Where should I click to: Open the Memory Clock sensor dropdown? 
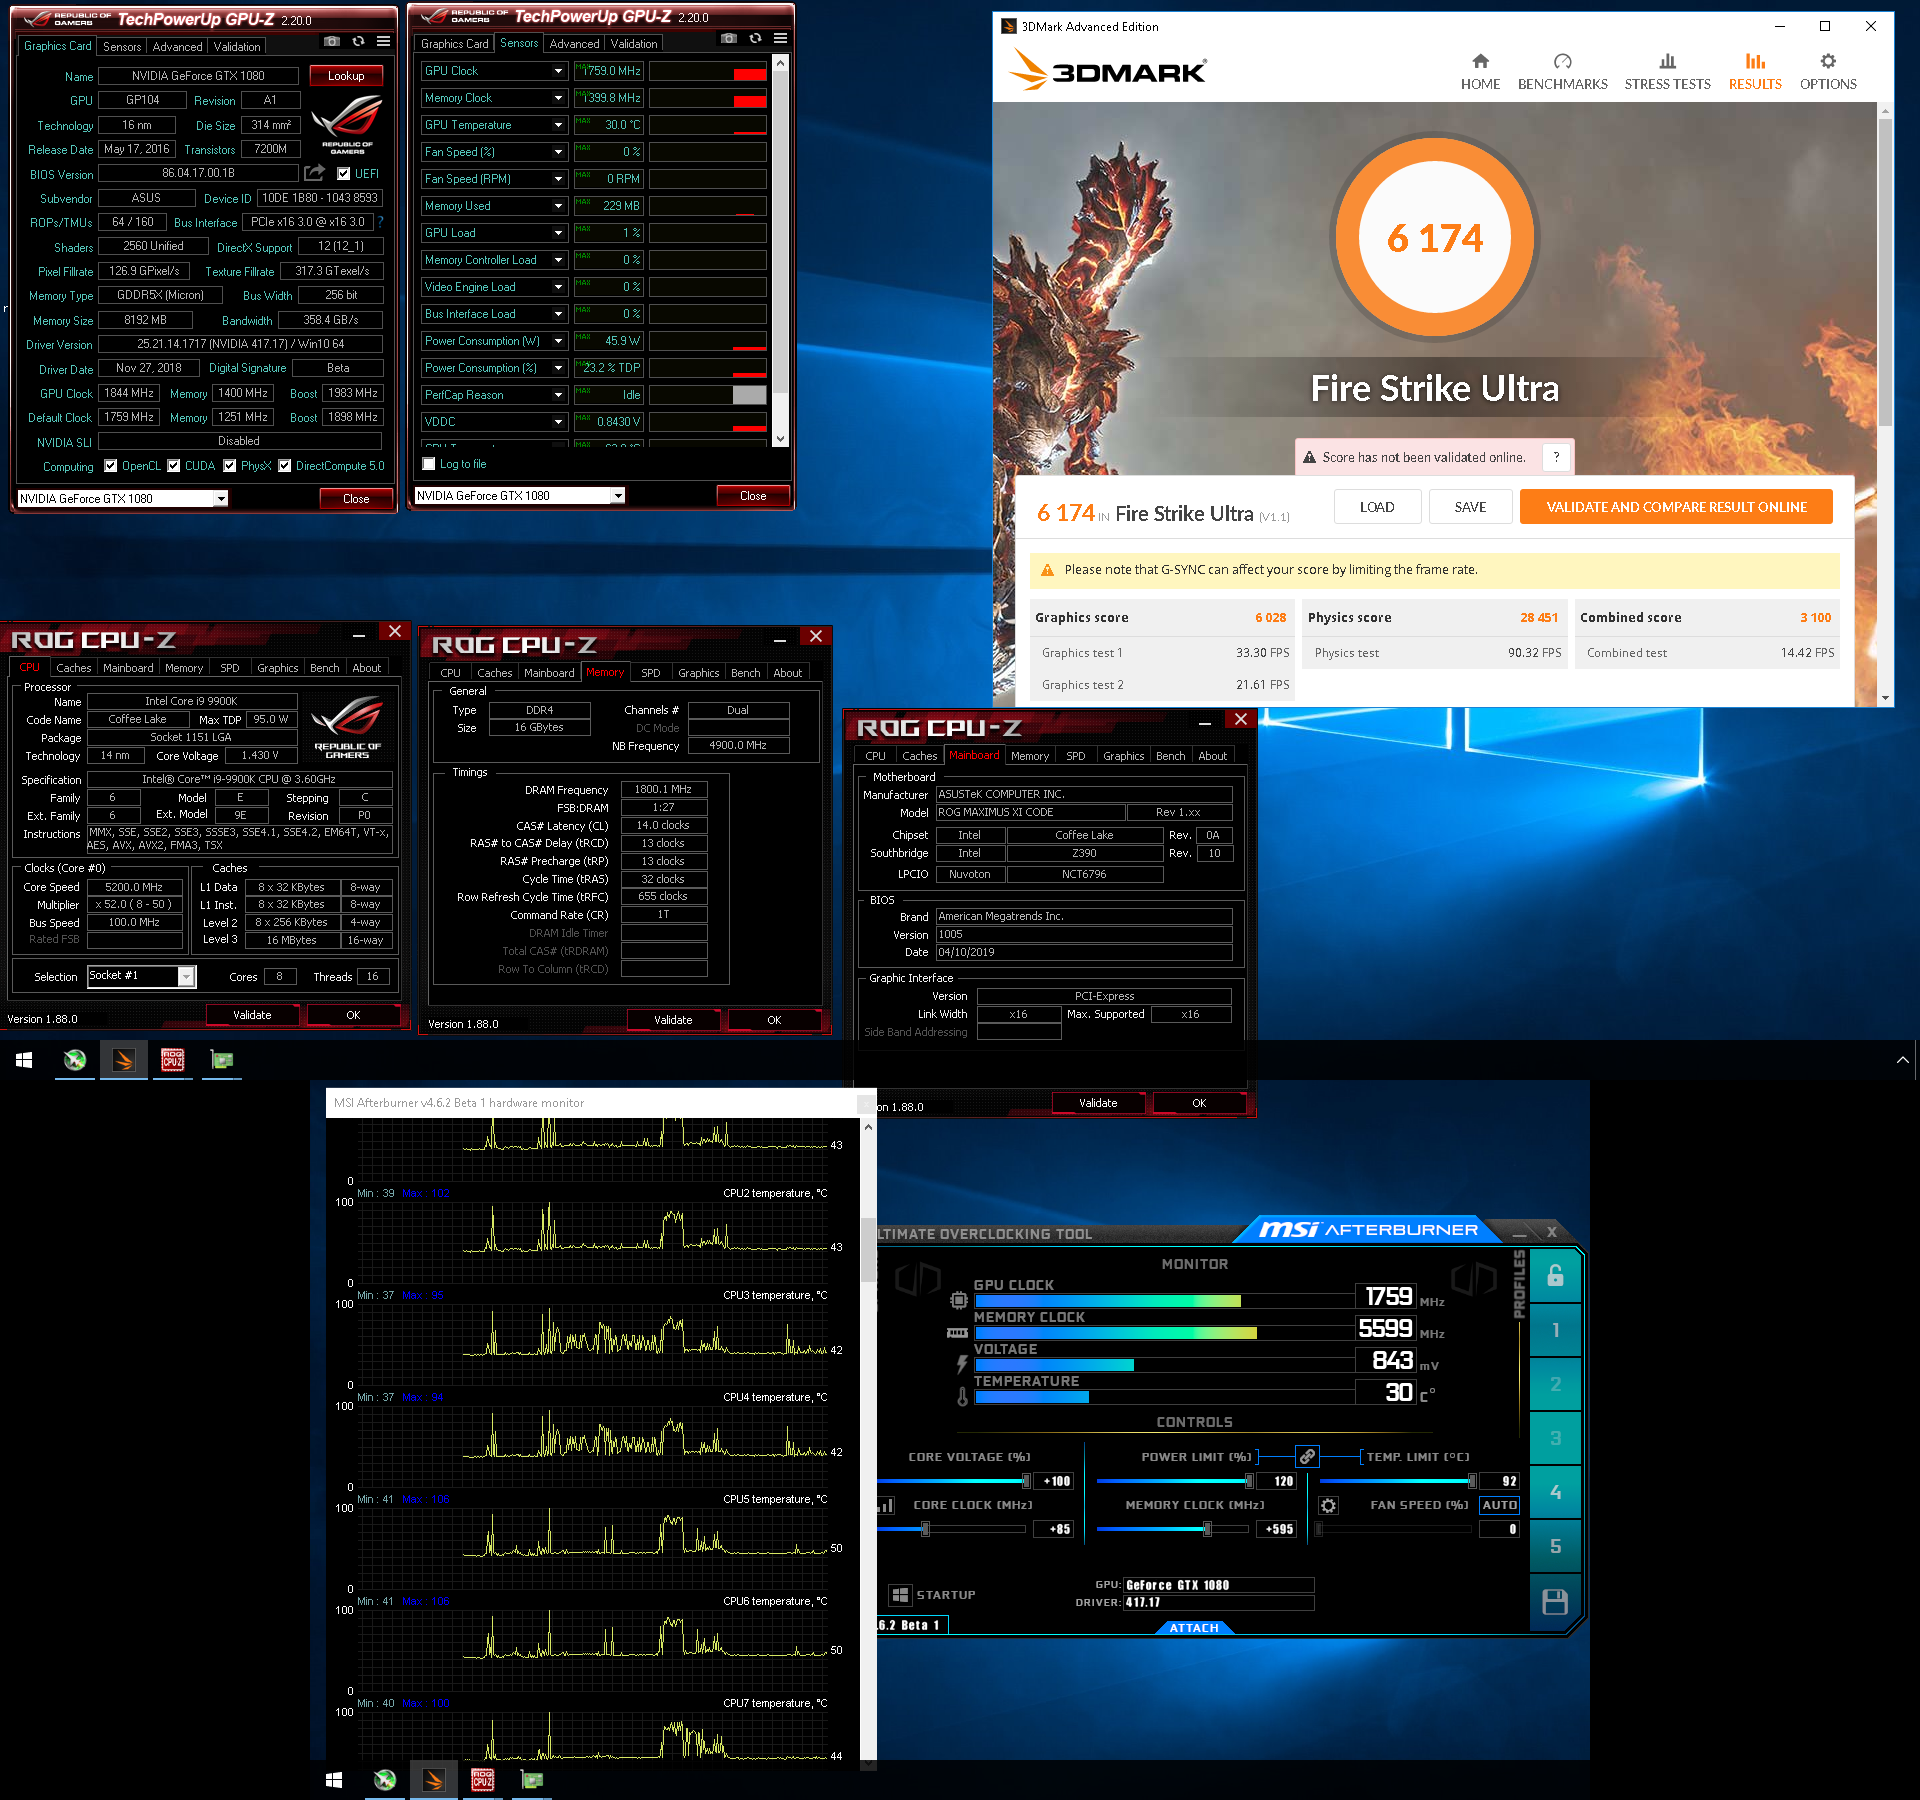(x=558, y=98)
